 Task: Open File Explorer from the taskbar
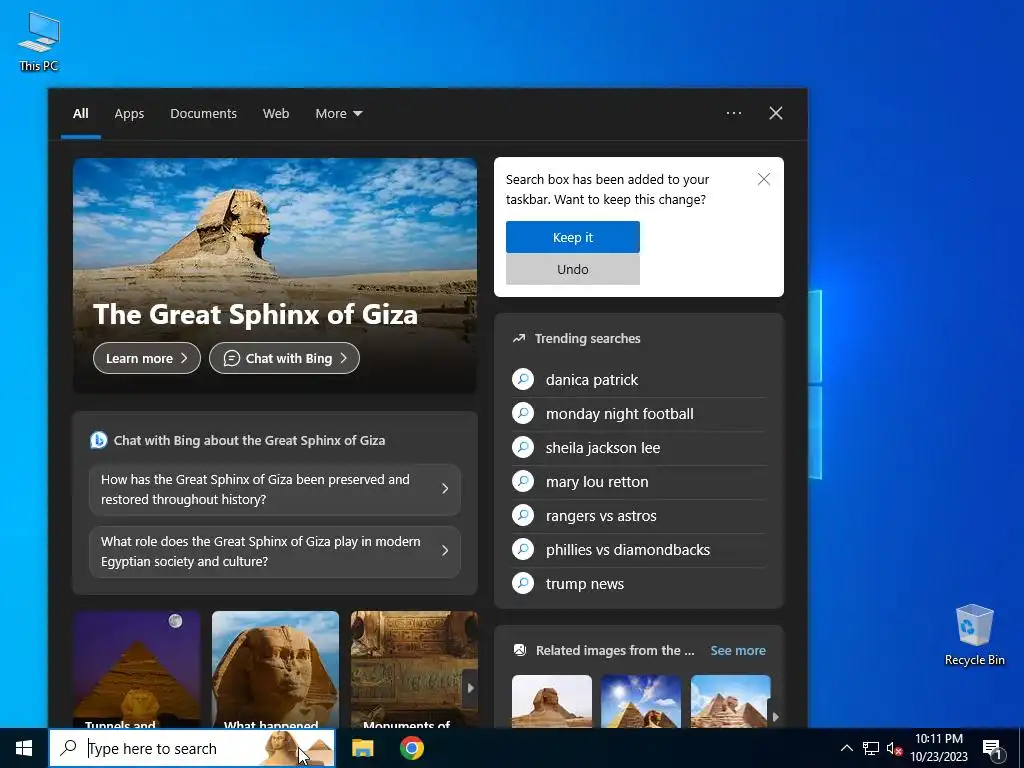tap(362, 748)
